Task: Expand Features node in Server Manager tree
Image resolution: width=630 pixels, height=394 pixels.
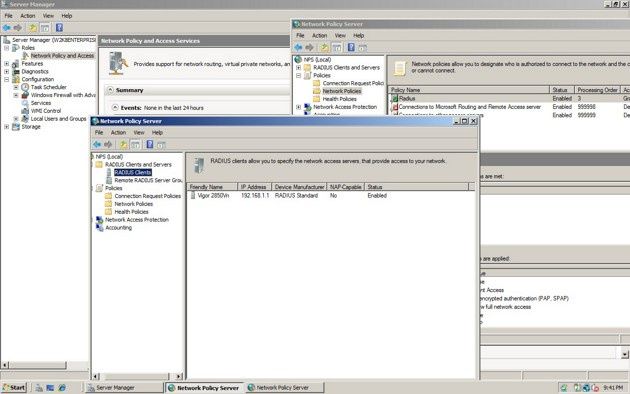Action: [x=6, y=63]
